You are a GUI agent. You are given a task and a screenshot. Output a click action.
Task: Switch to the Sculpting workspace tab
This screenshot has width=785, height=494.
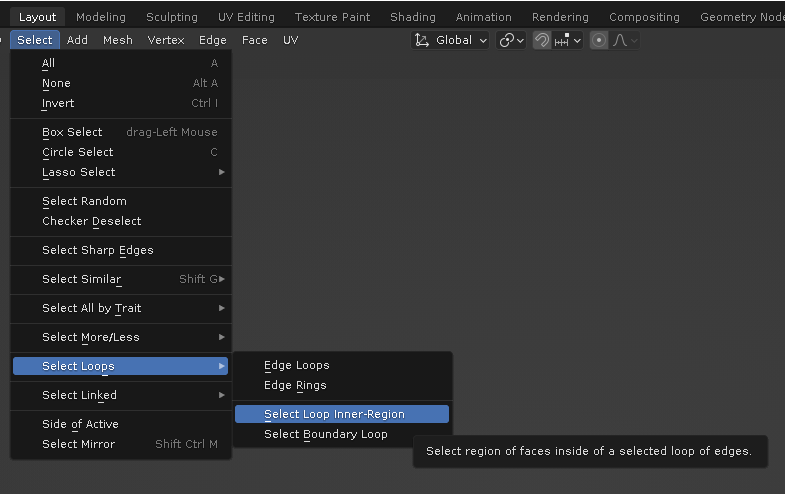(172, 17)
